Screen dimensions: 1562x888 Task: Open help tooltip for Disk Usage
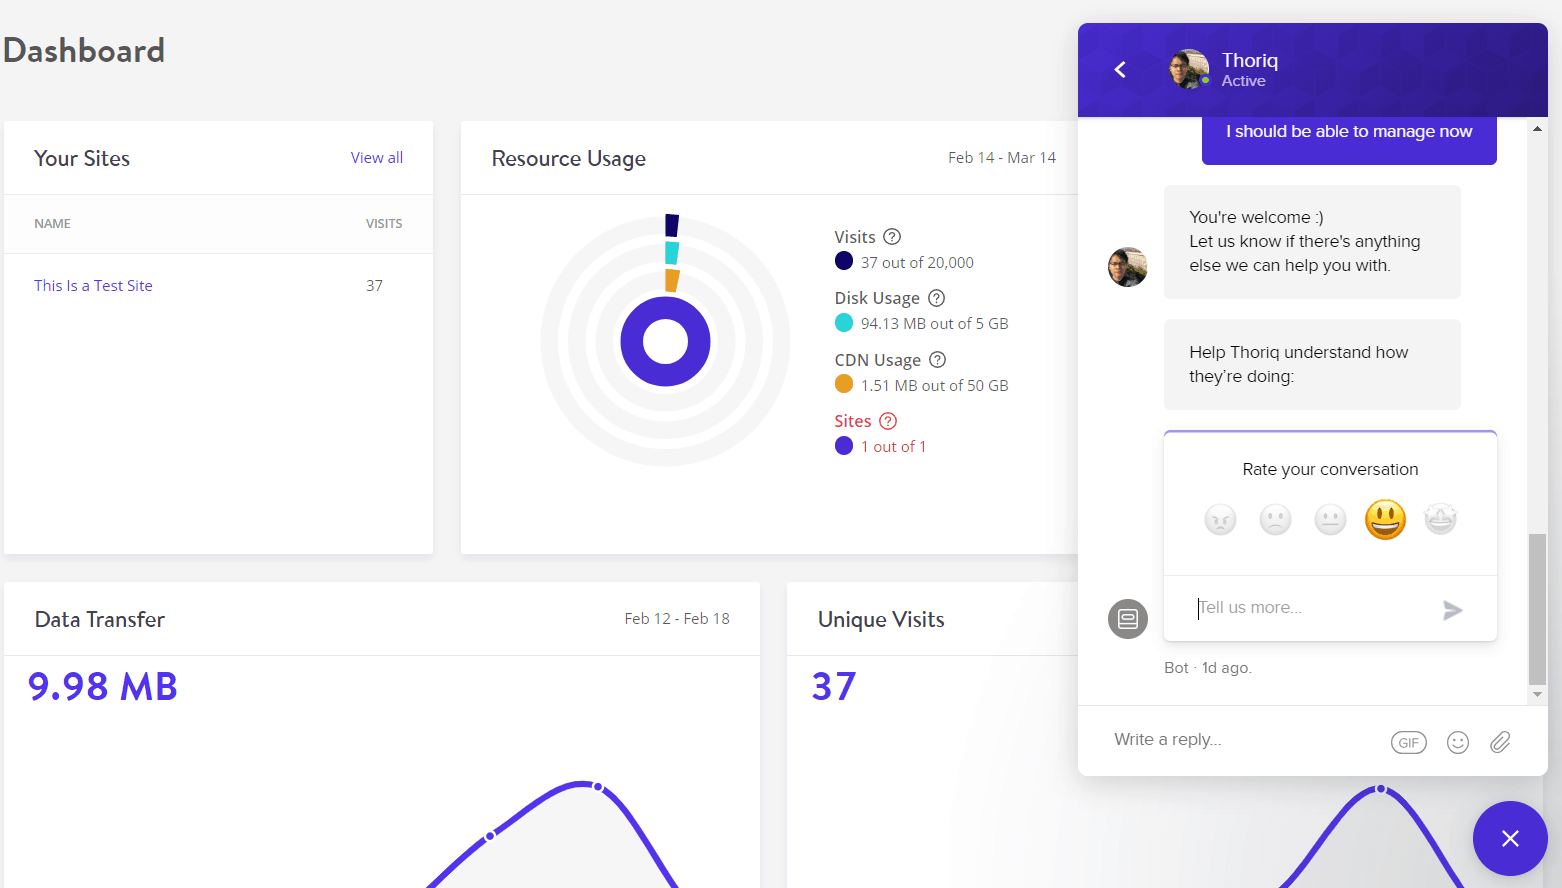(x=936, y=297)
